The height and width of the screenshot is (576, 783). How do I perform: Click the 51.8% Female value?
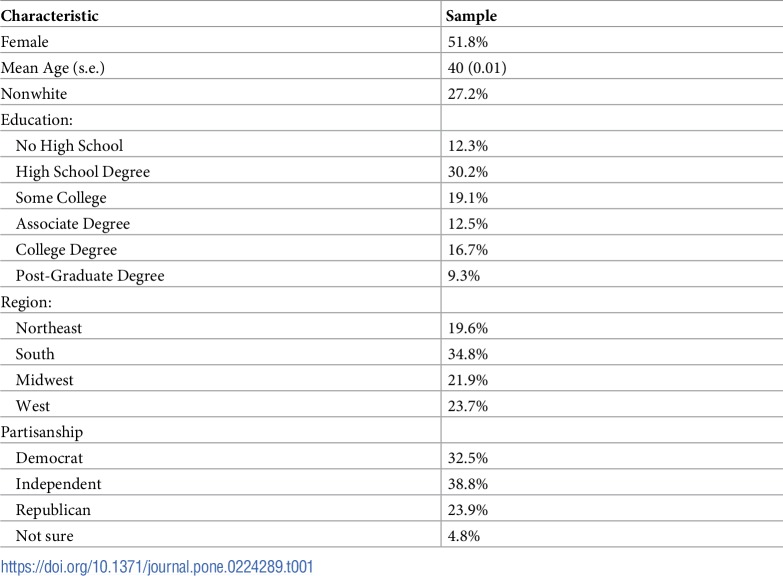(x=467, y=41)
